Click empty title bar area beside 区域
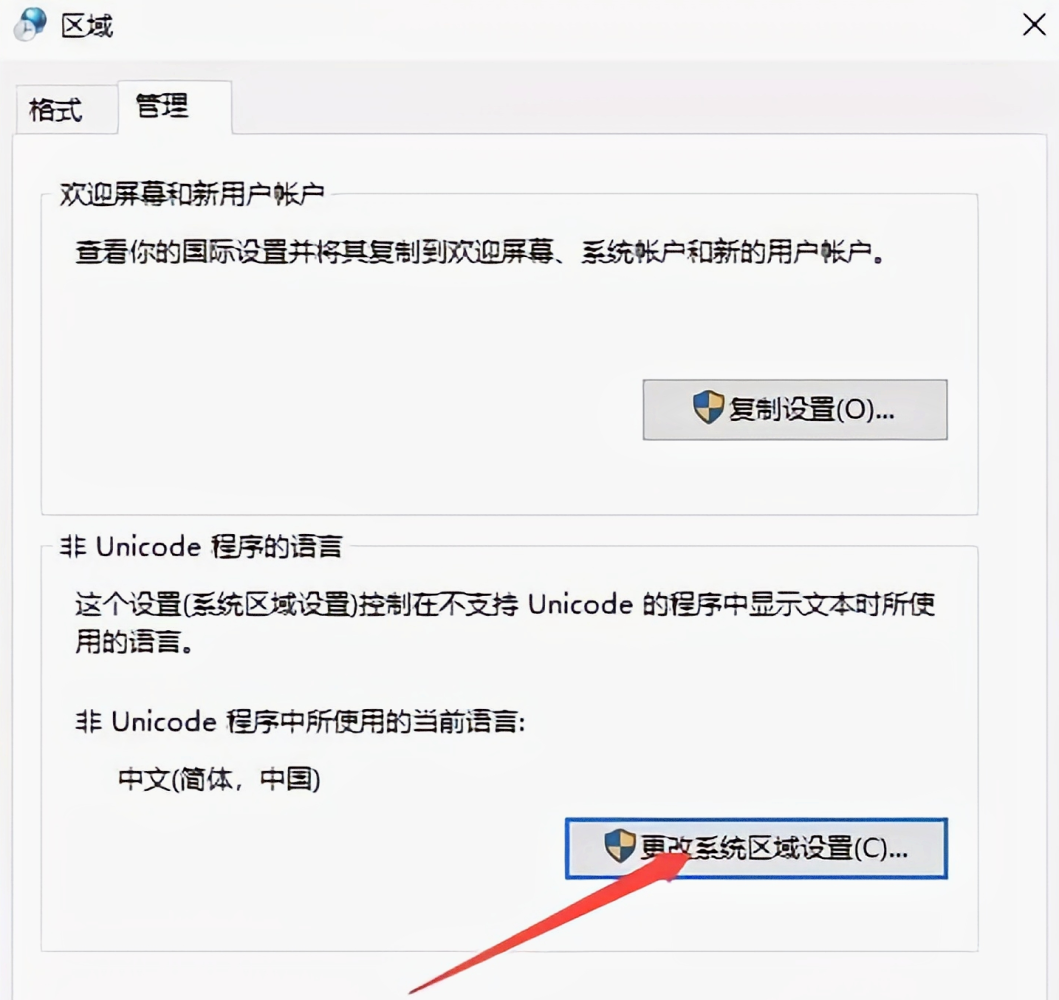The image size is (1059, 1000). point(540,26)
